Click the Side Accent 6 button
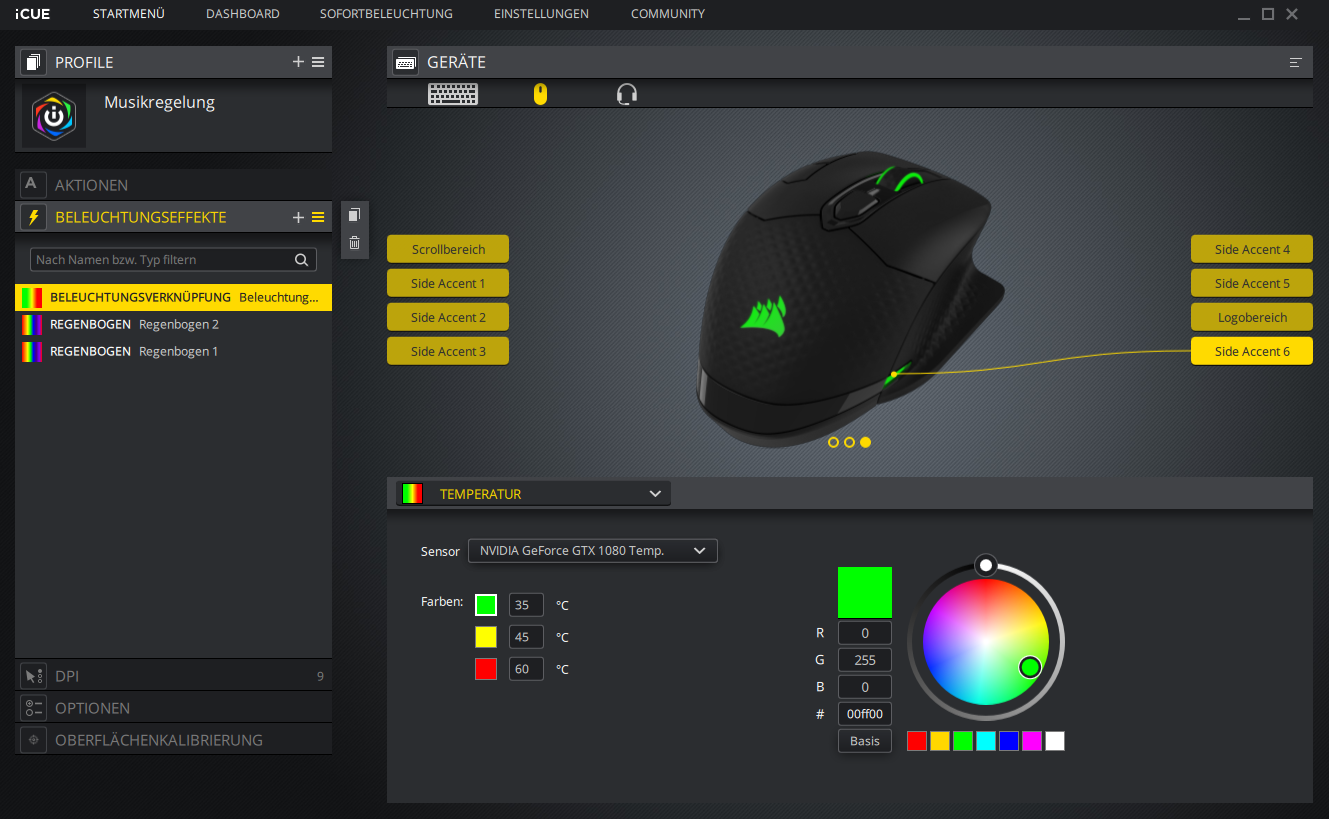The image size is (1329, 819). [x=1252, y=351]
